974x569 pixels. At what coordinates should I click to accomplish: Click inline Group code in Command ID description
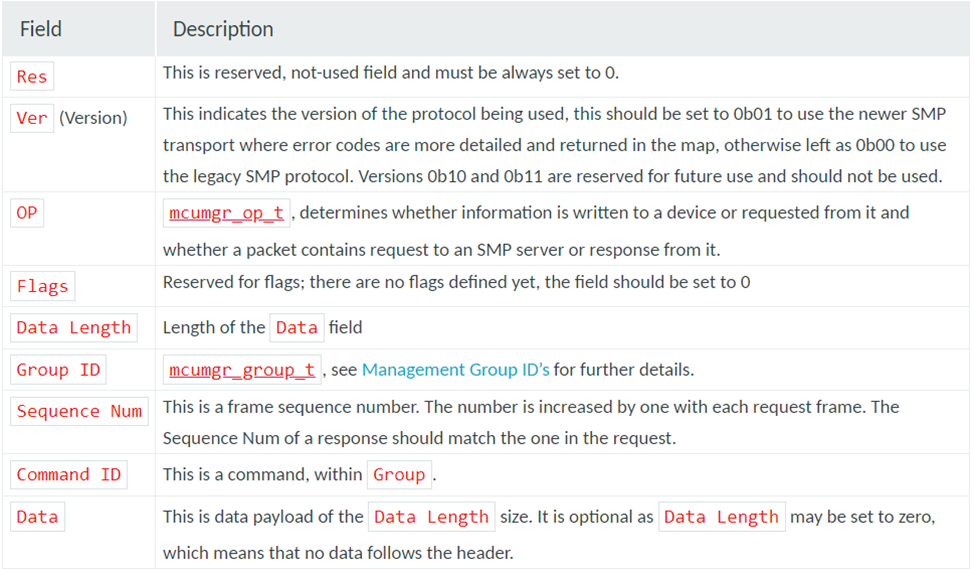(x=399, y=475)
